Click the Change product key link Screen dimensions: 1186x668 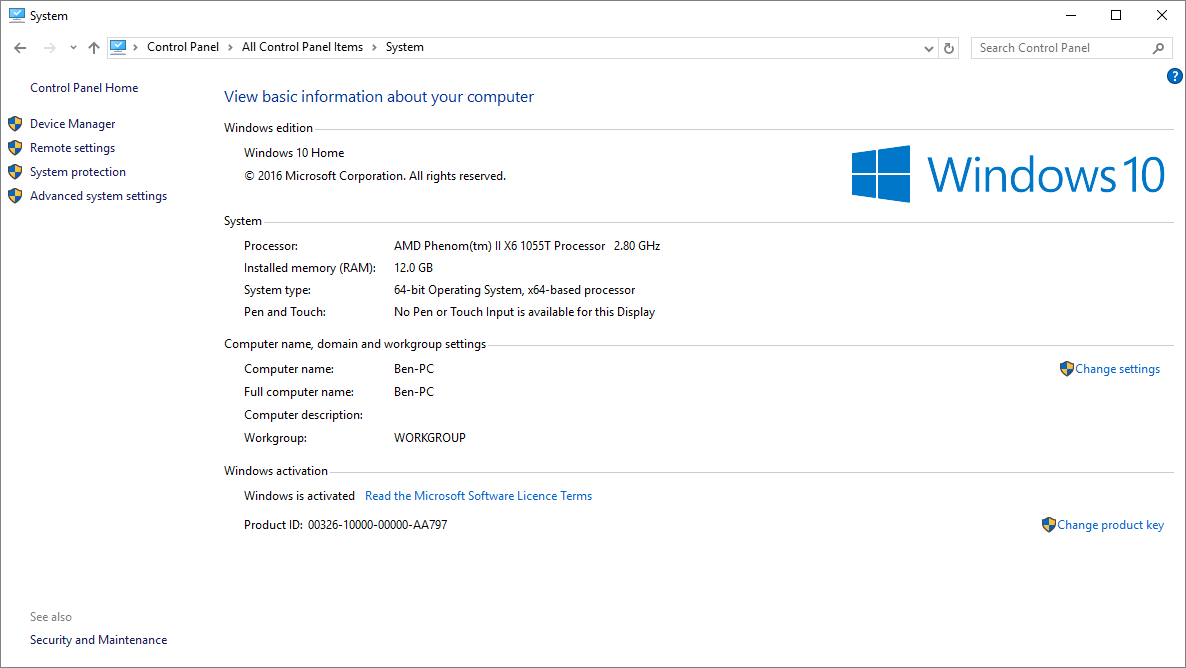click(1110, 525)
